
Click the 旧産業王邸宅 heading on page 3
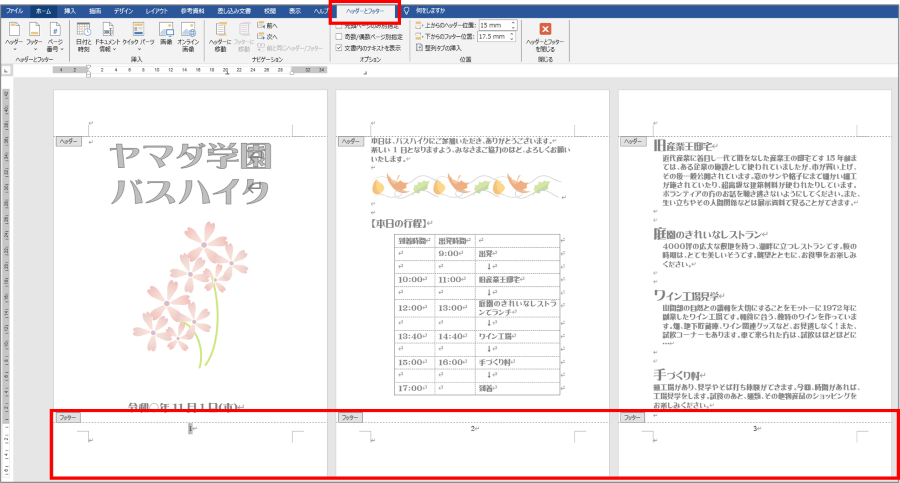683,146
